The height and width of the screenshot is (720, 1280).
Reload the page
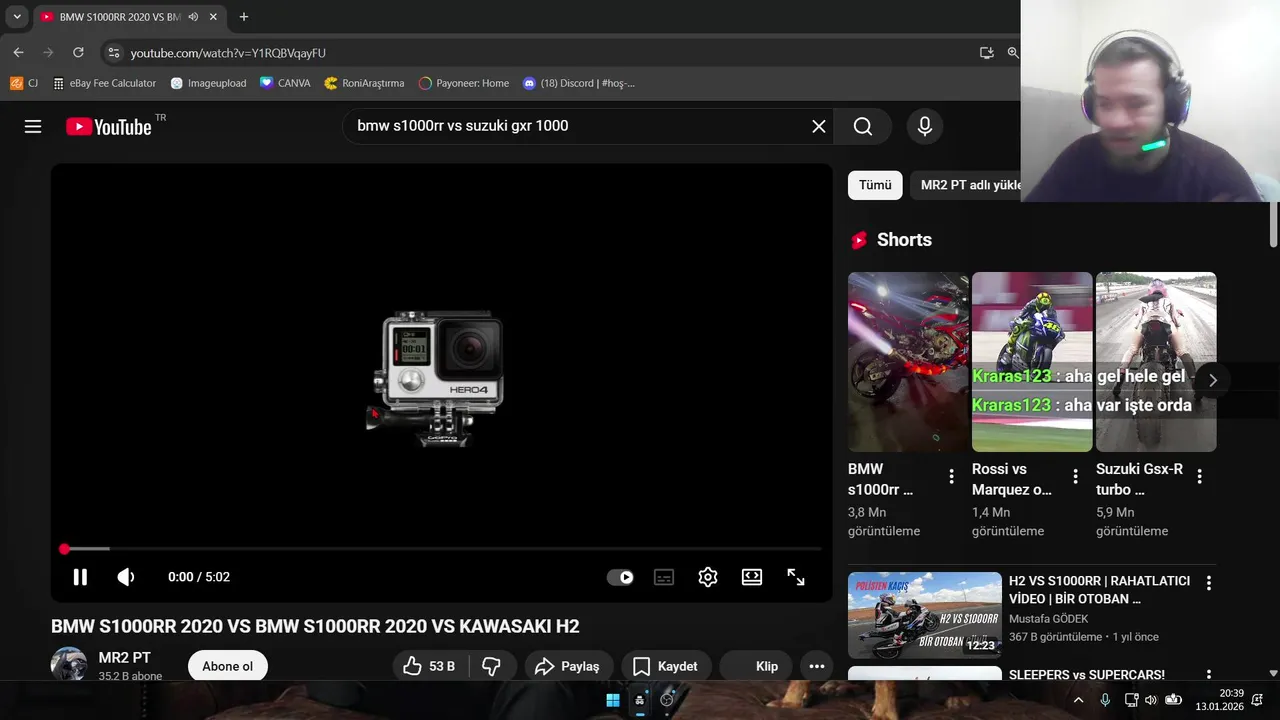click(78, 52)
